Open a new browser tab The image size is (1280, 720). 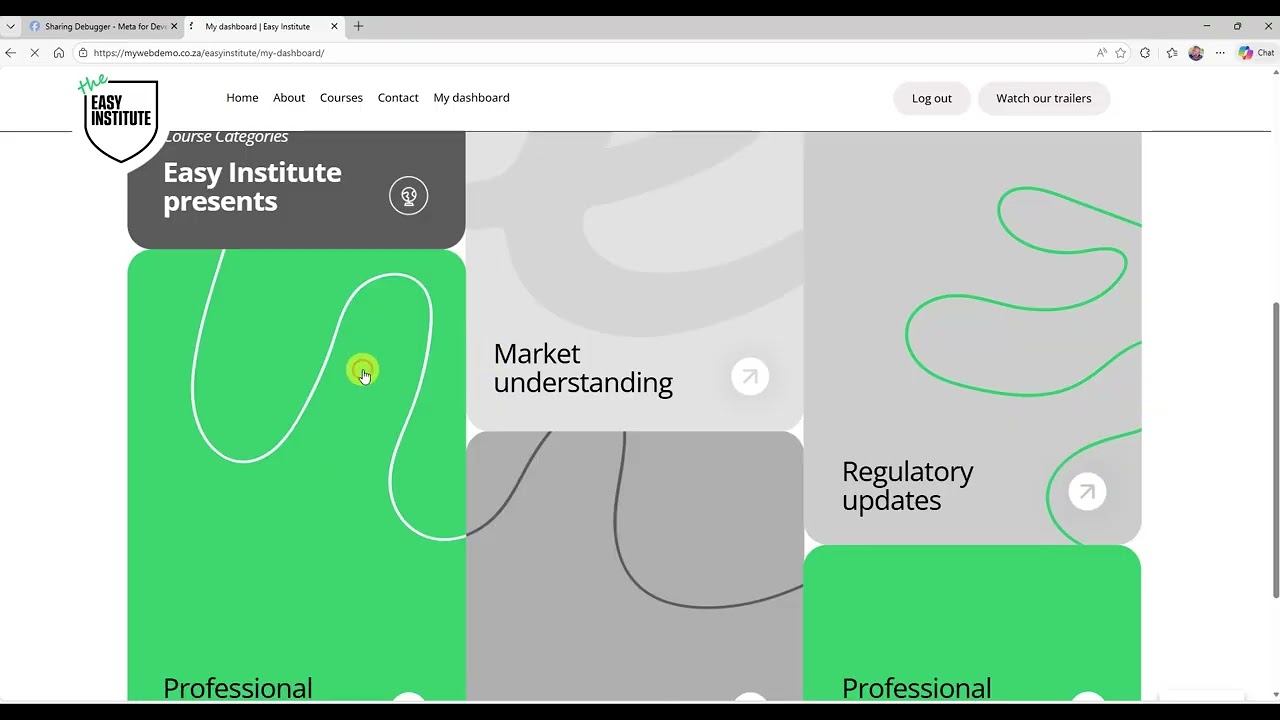click(x=358, y=26)
